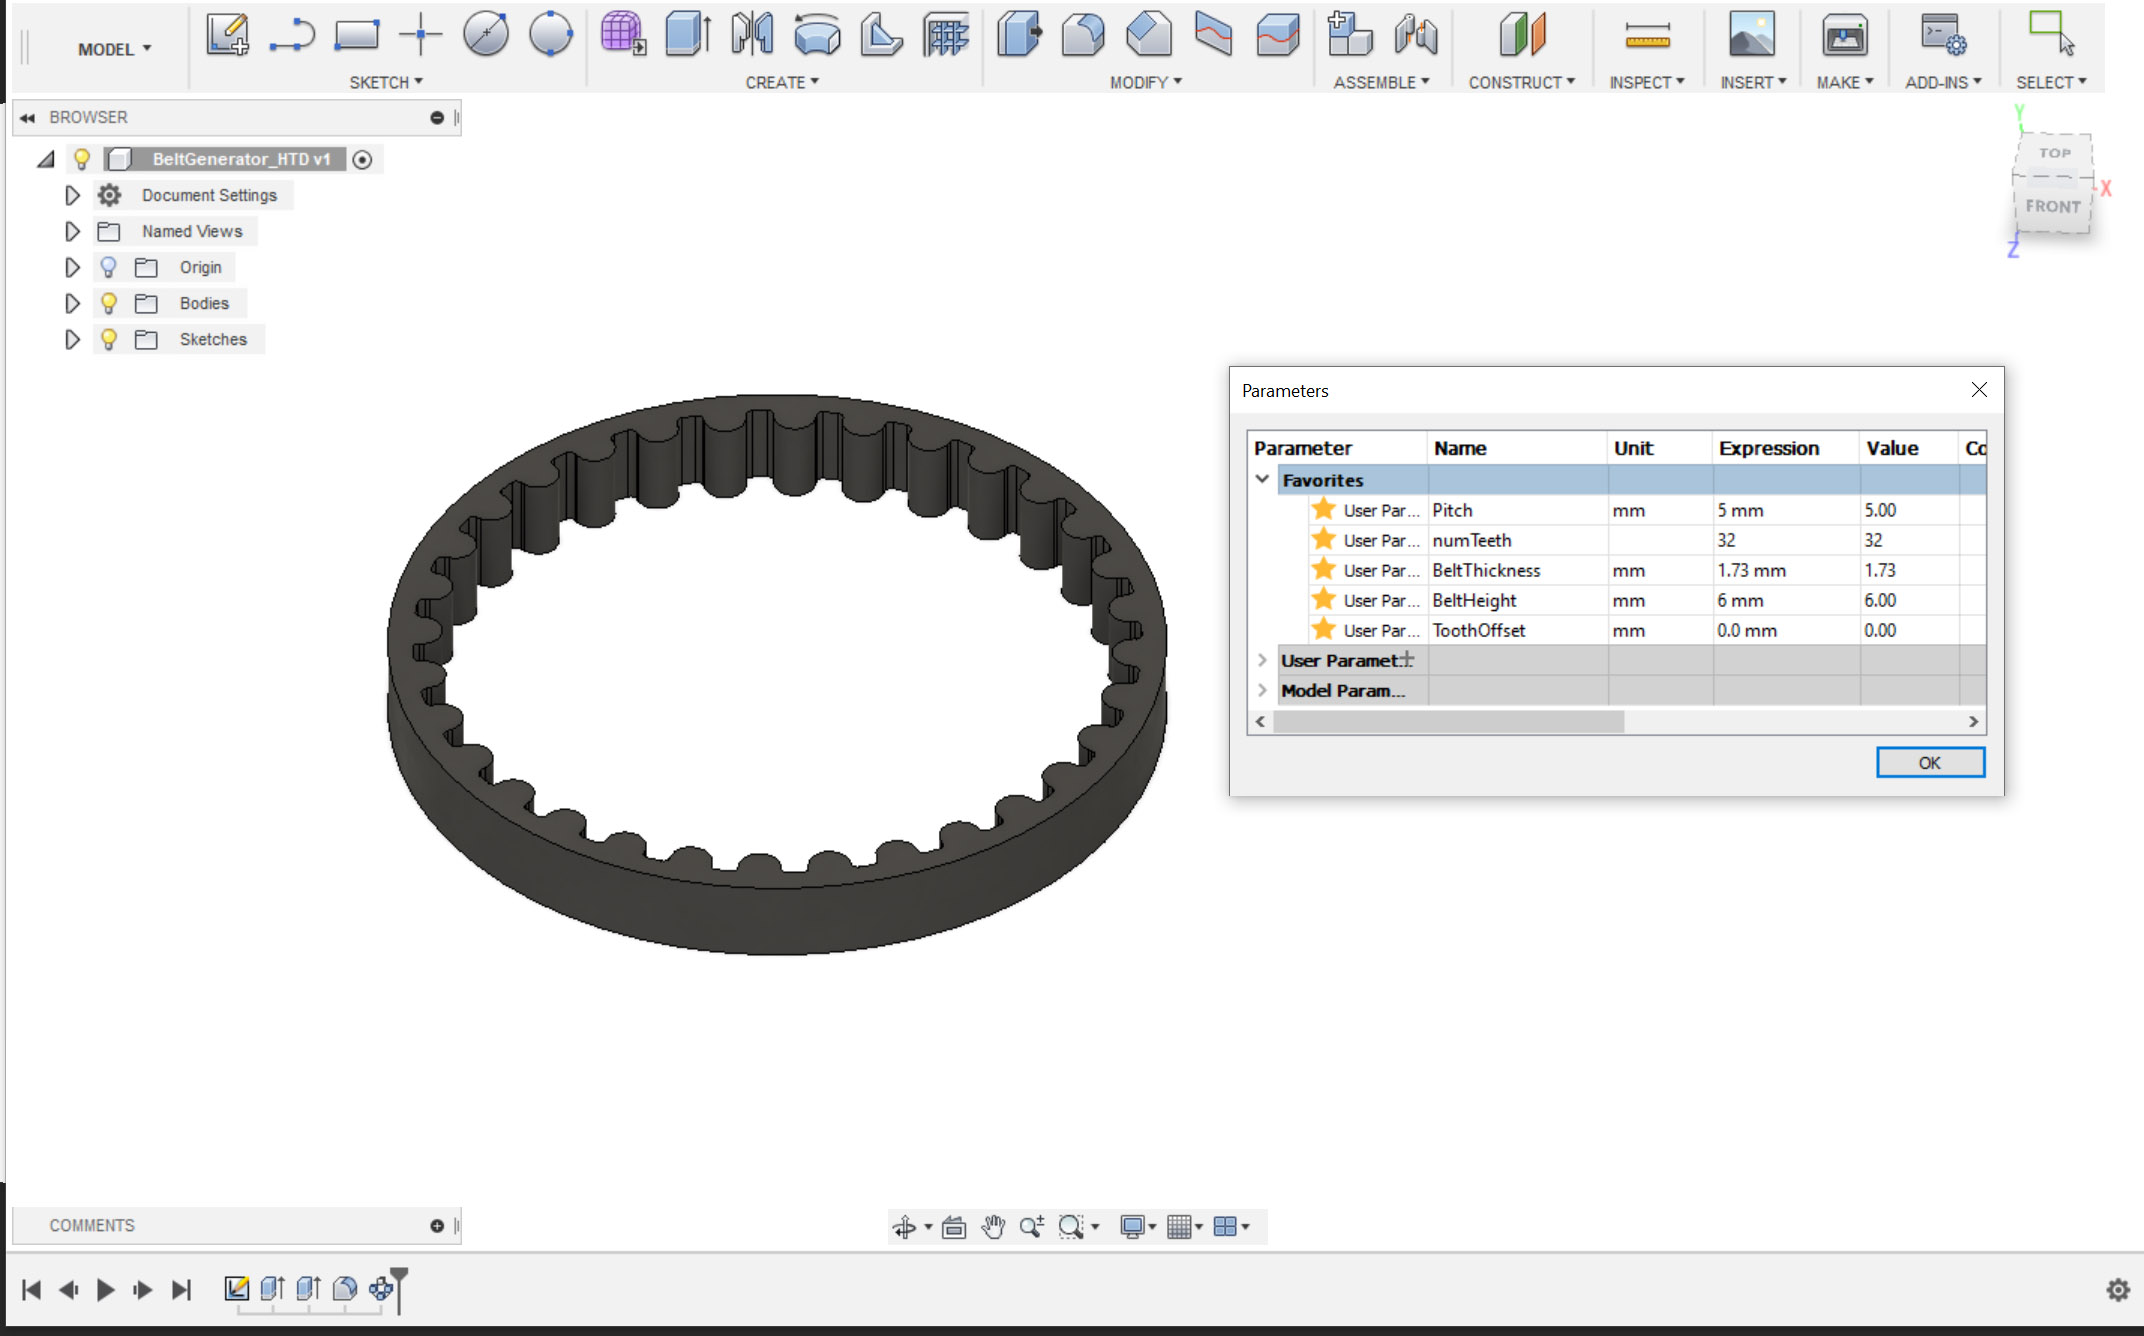Unfavorite the numTeeth parameter star
Viewport: 2144px width, 1336px height.
(x=1324, y=539)
